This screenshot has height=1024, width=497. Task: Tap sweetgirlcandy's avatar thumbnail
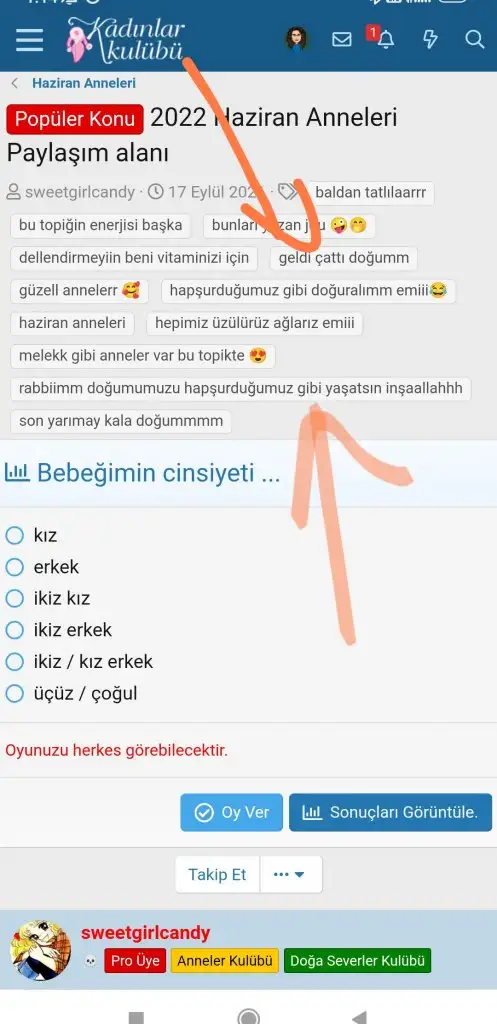[40, 950]
